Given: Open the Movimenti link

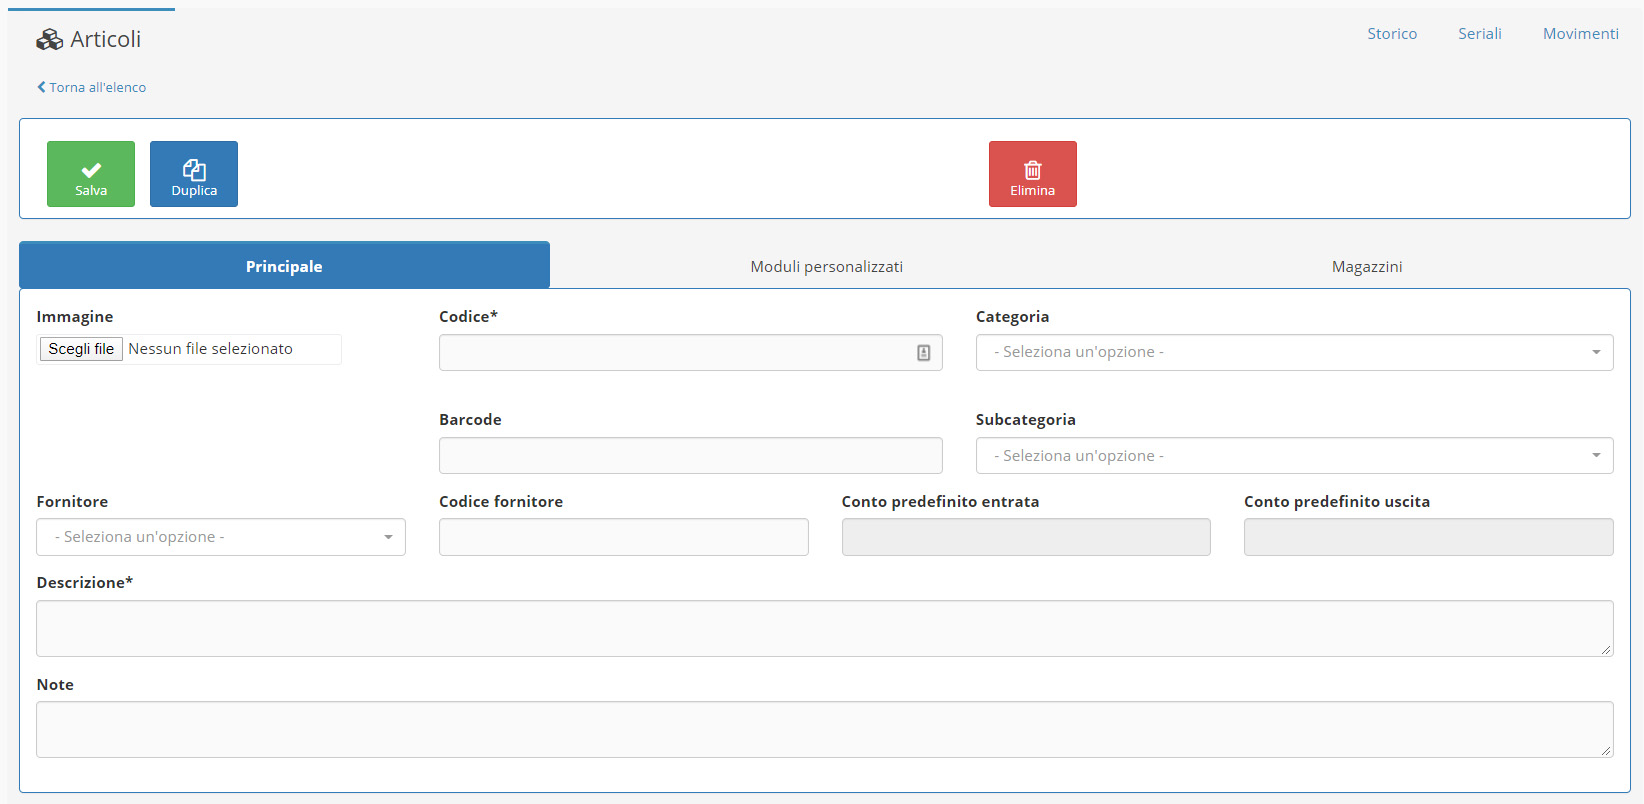Looking at the screenshot, I should click(1580, 34).
